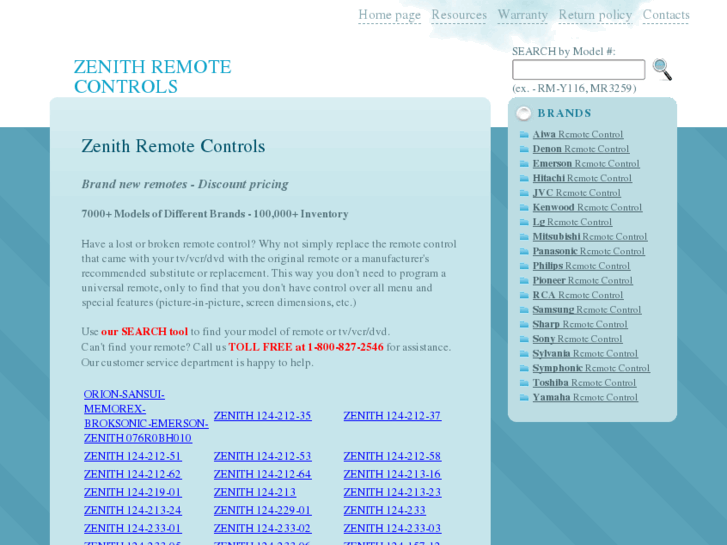727x545 pixels.
Task: Open Mitsubishi Remote Control link
Action: (x=590, y=237)
